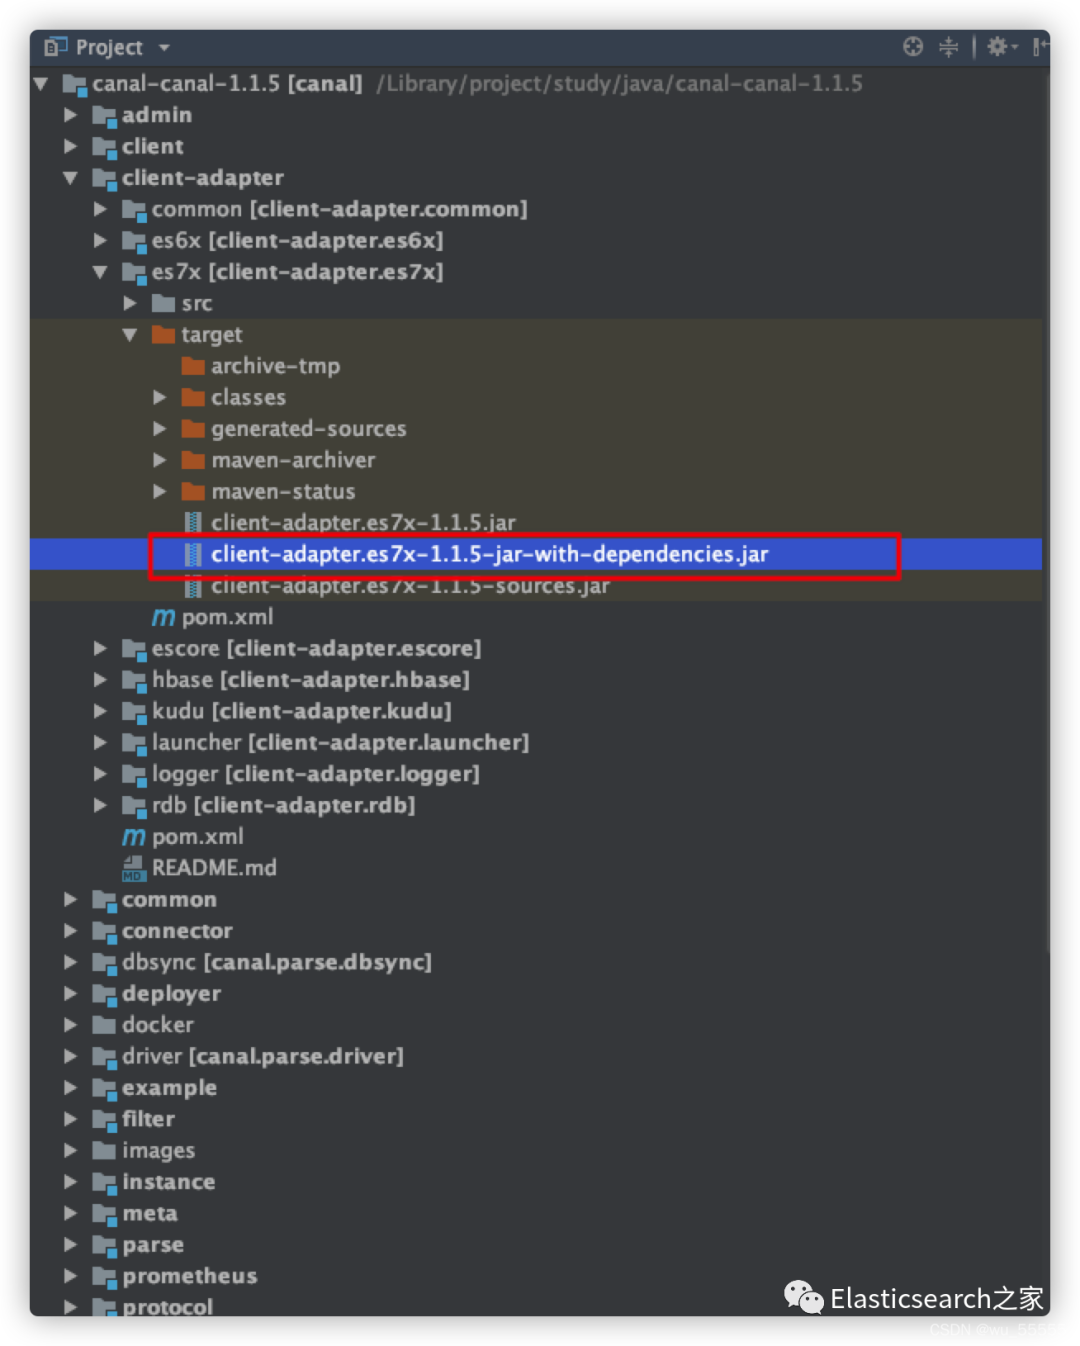This screenshot has height=1346, width=1080.
Task: Expand the src folder arrow
Action: tap(130, 303)
